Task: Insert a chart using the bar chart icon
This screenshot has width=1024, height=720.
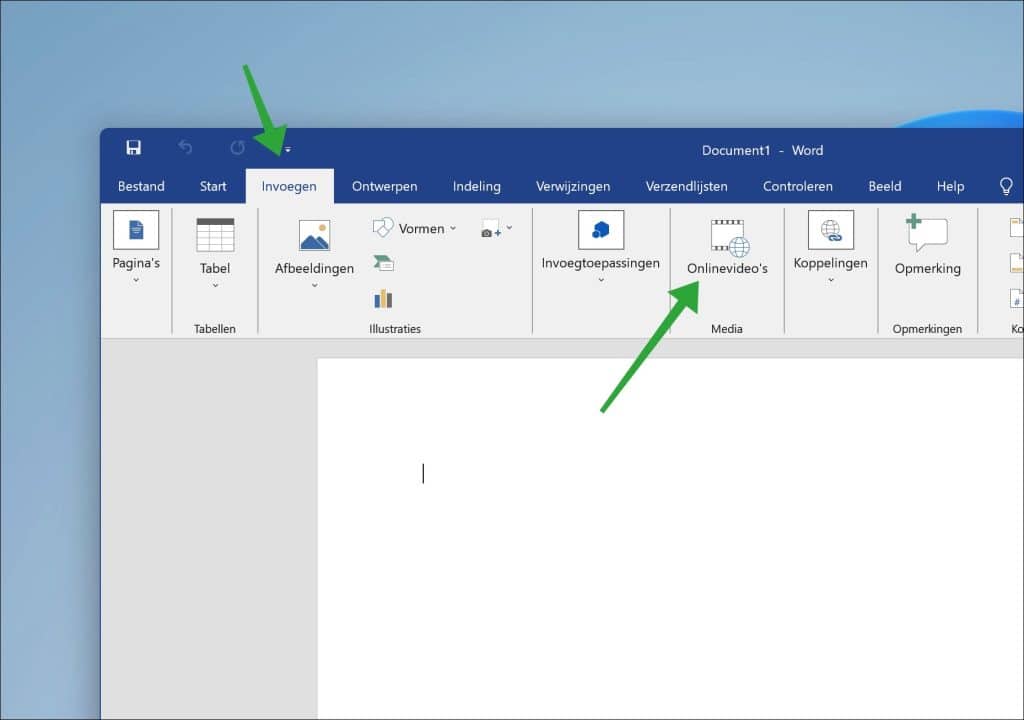Action: (383, 298)
